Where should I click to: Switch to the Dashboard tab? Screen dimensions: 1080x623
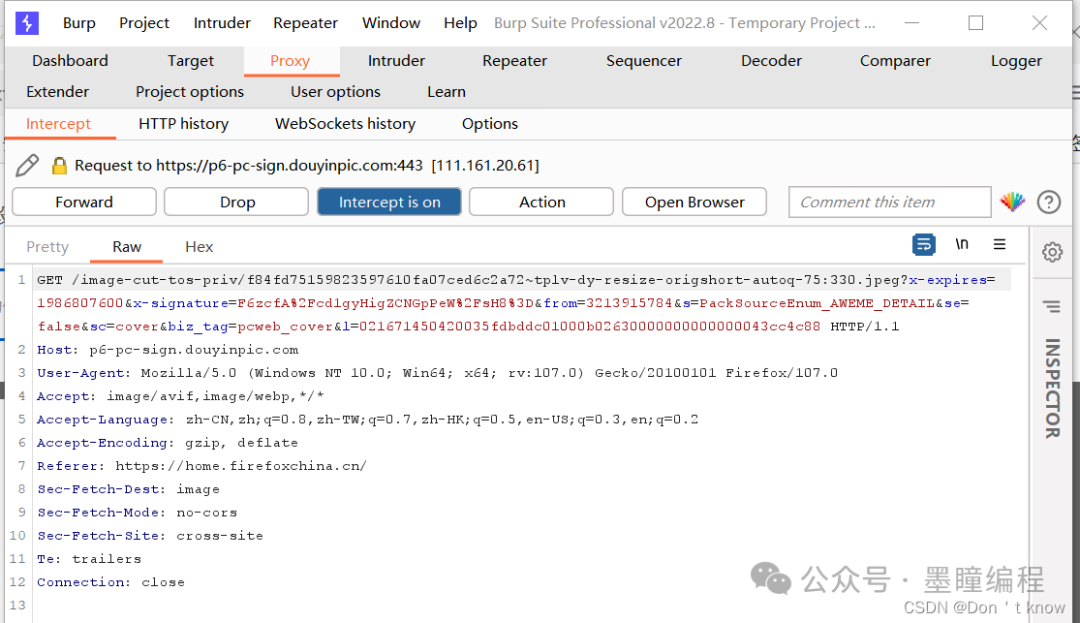click(x=70, y=61)
